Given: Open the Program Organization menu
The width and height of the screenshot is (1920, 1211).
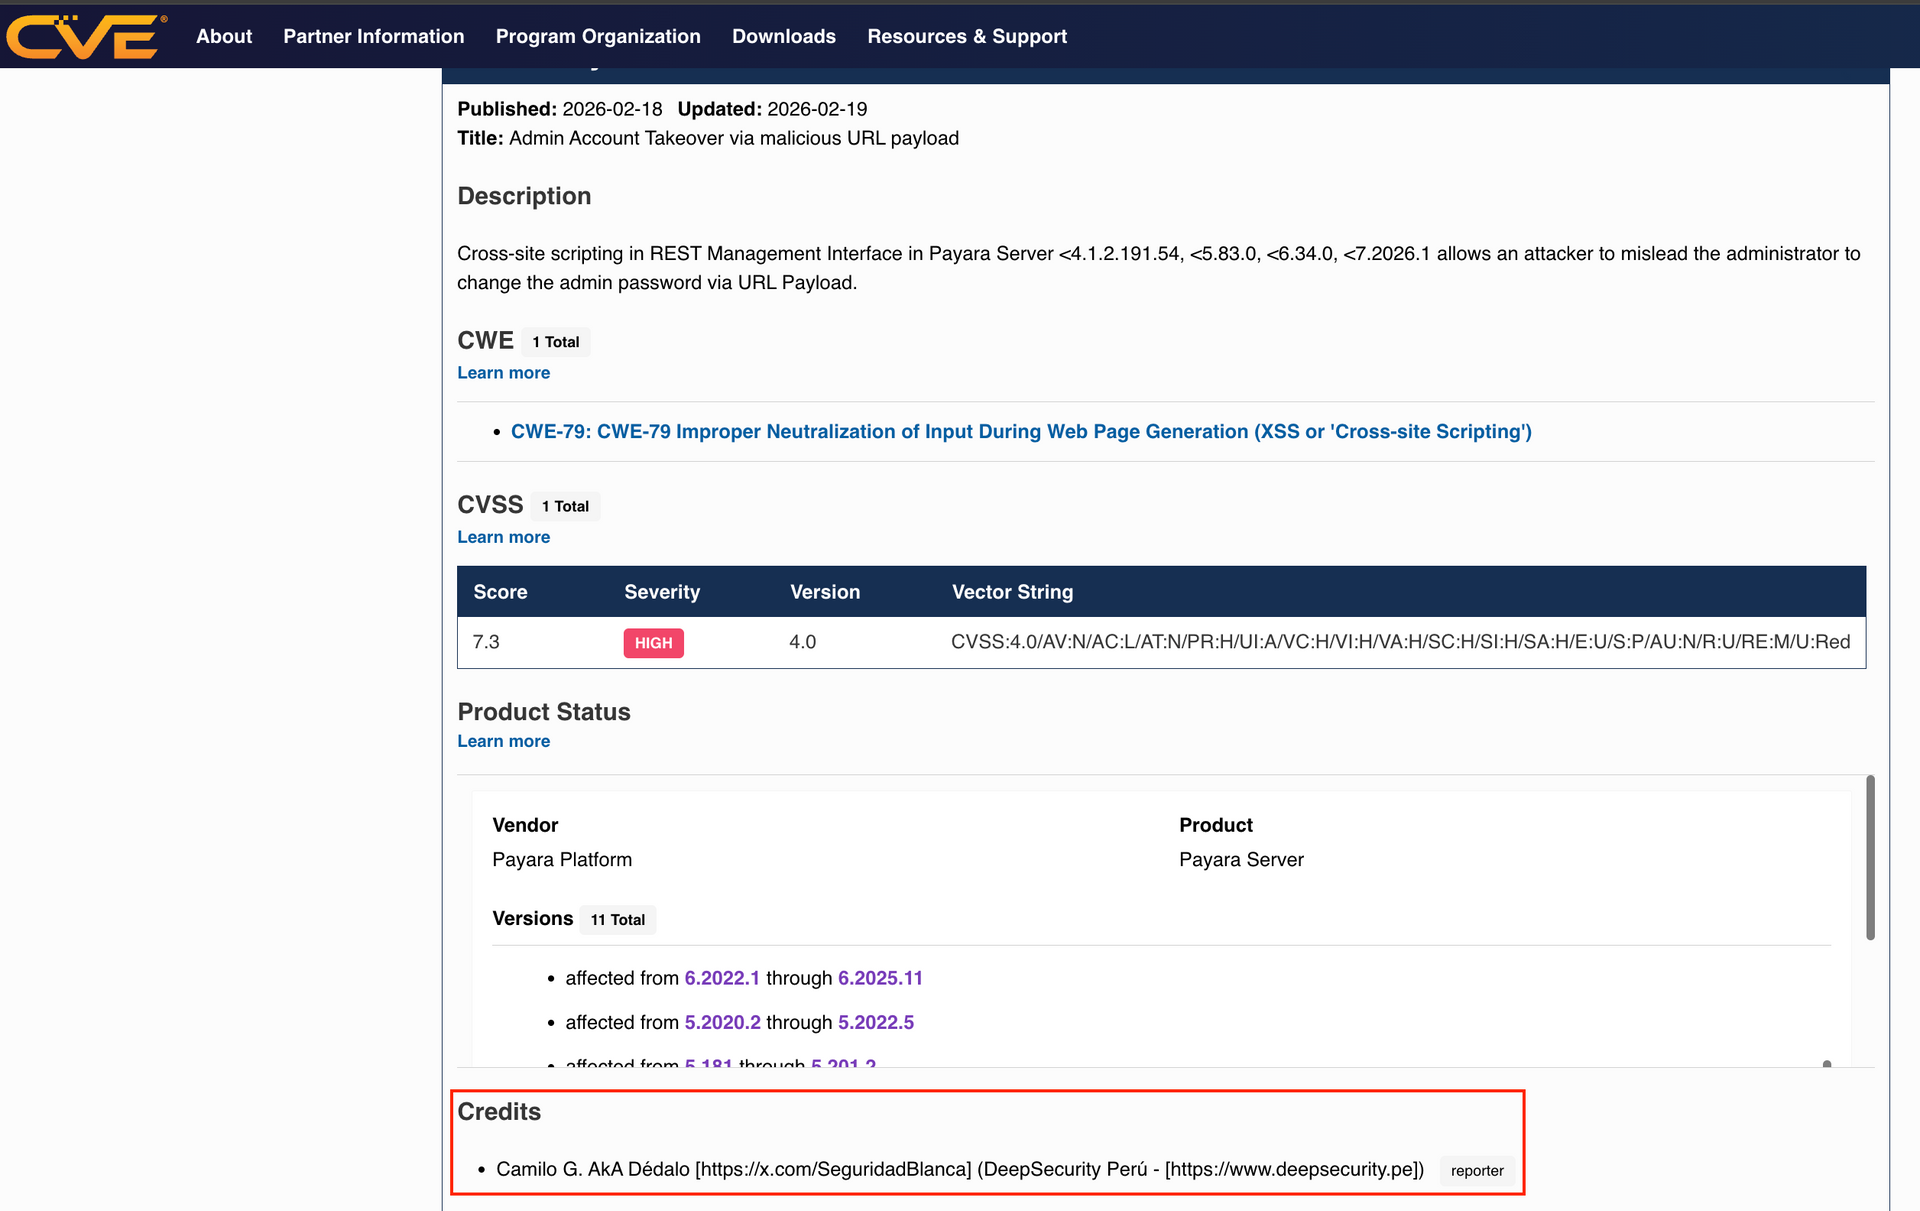Looking at the screenshot, I should pyautogui.click(x=597, y=36).
